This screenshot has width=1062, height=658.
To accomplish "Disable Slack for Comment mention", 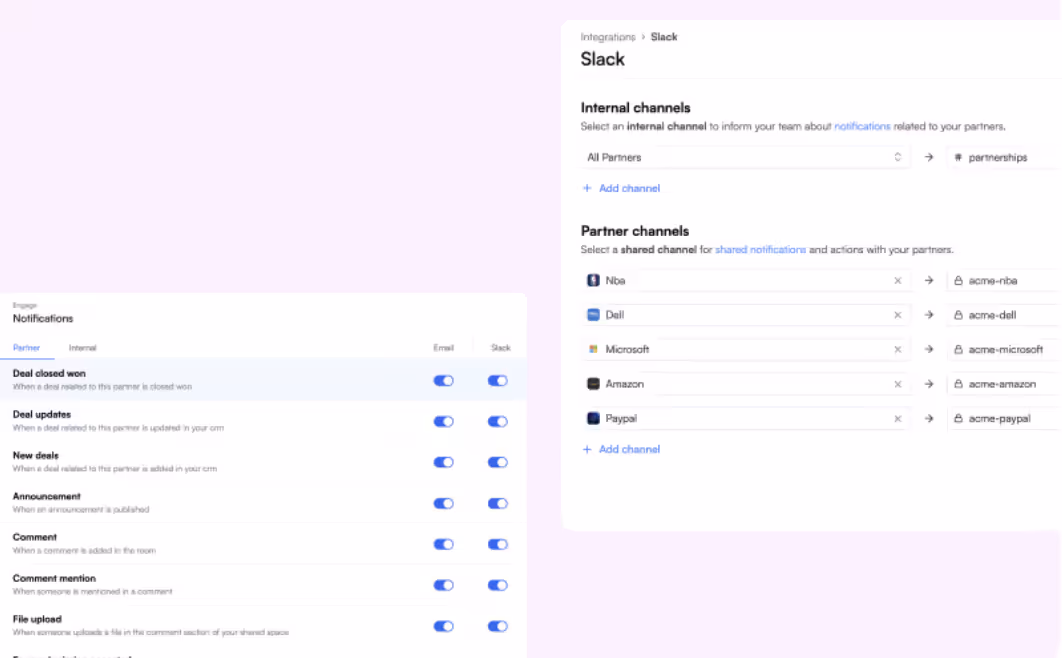I will point(498,586).
